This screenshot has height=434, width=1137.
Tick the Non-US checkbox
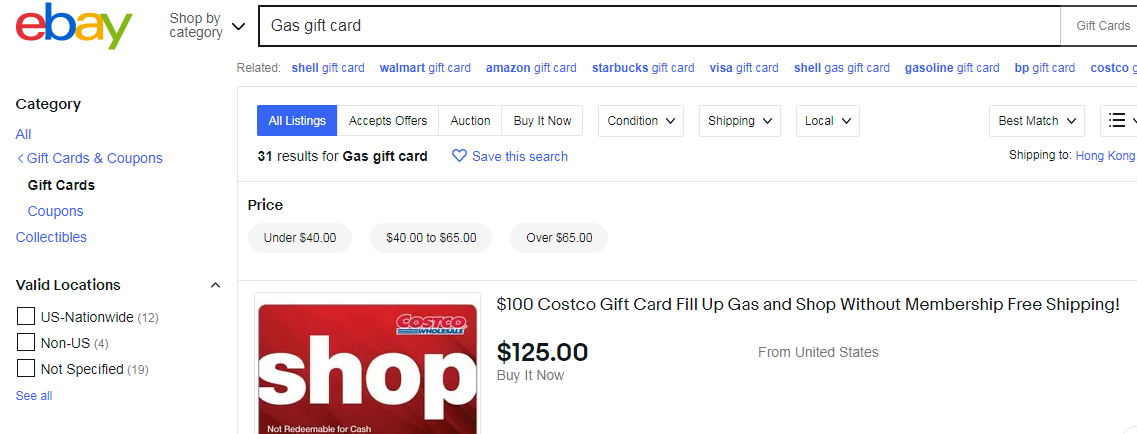(26, 343)
